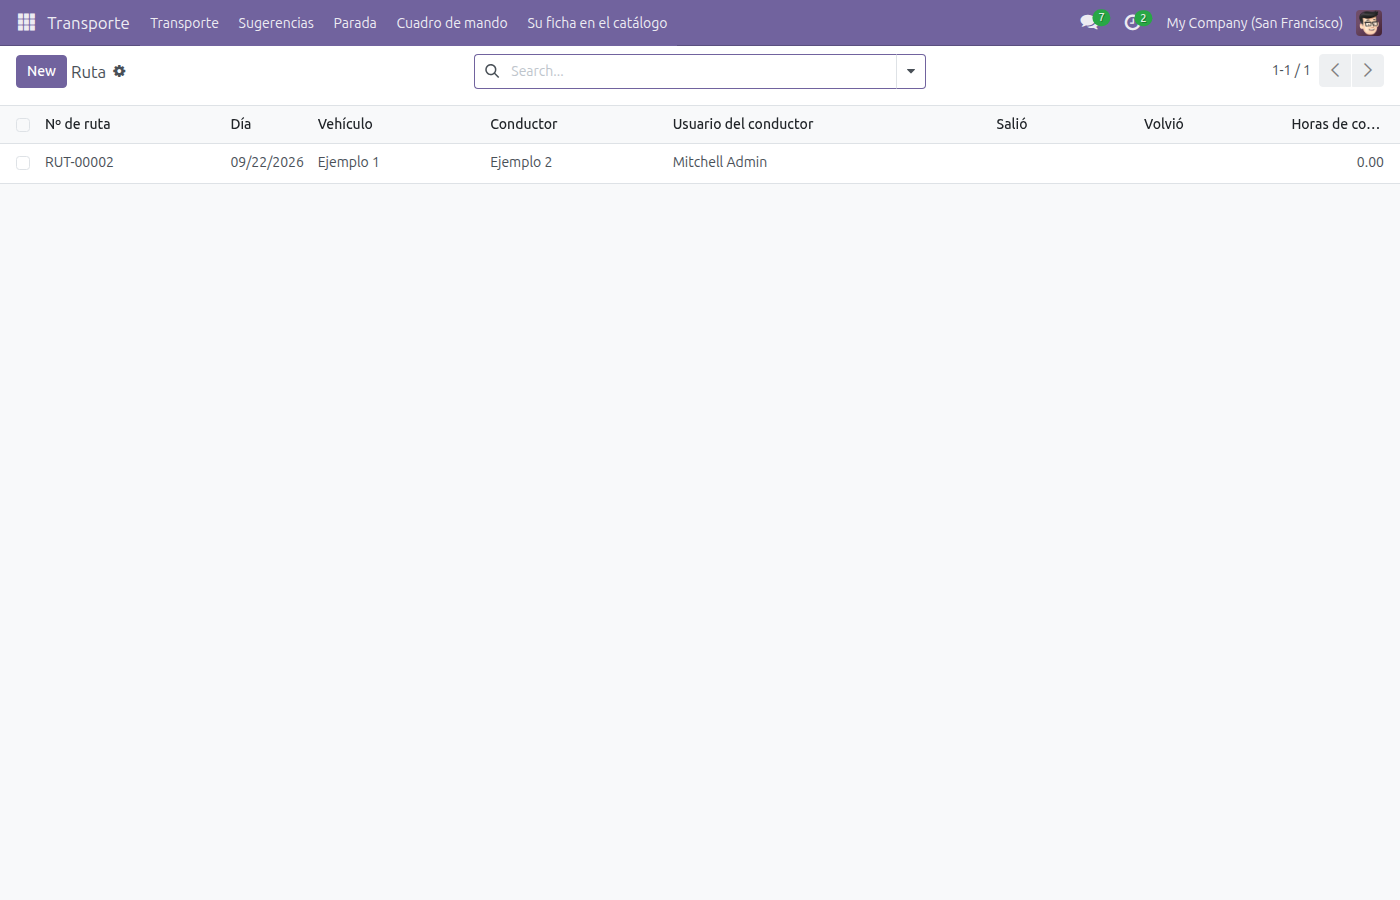Open route RUT-00002
This screenshot has height=900, width=1400.
click(x=79, y=162)
